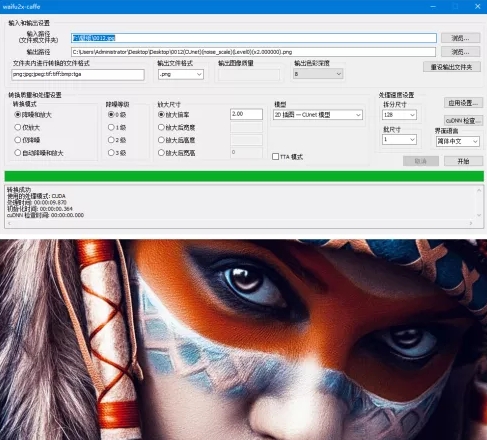Click the reset output folder button
The width and height of the screenshot is (487, 440).
coord(452,67)
